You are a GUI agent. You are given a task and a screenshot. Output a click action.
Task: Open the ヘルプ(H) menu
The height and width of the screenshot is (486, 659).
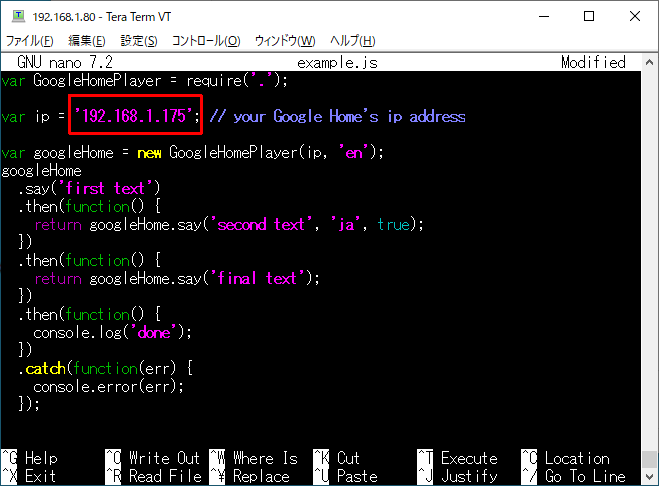pos(353,41)
